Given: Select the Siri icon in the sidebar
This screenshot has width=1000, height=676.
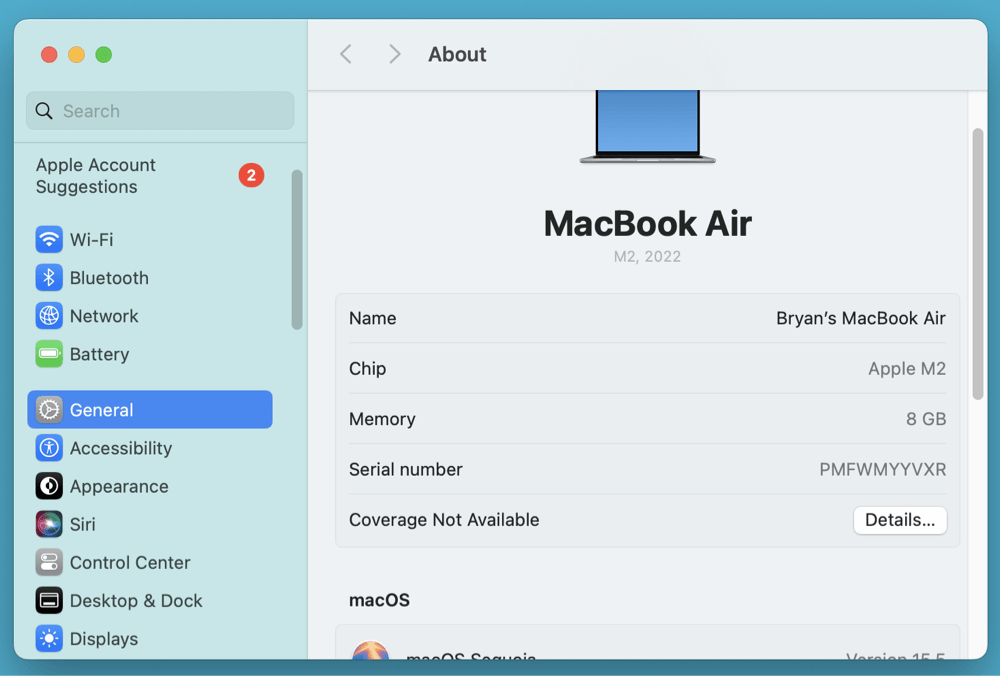Looking at the screenshot, I should (48, 523).
